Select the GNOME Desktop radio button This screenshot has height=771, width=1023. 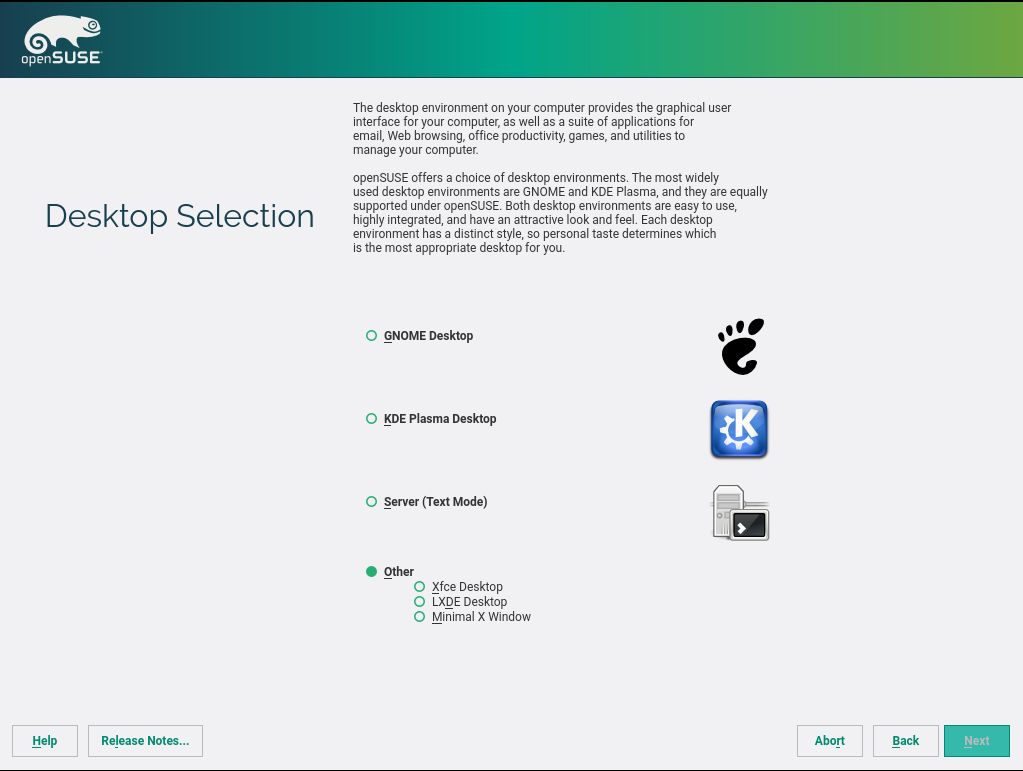[372, 336]
